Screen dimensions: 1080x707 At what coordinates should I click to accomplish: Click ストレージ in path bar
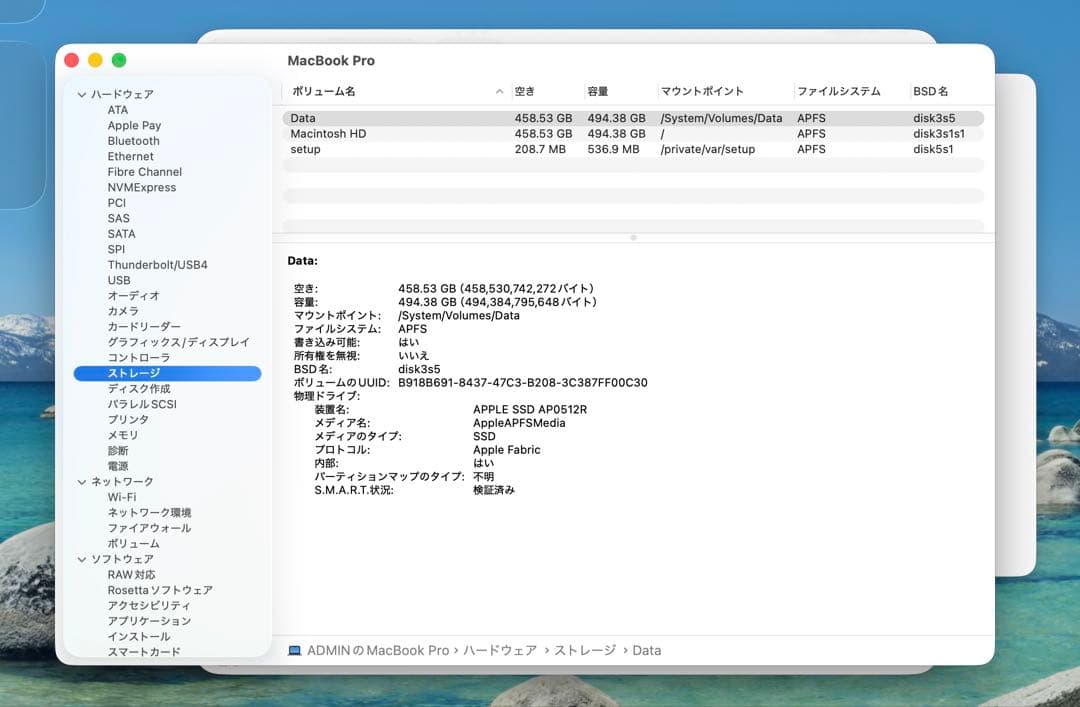pyautogui.click(x=585, y=650)
